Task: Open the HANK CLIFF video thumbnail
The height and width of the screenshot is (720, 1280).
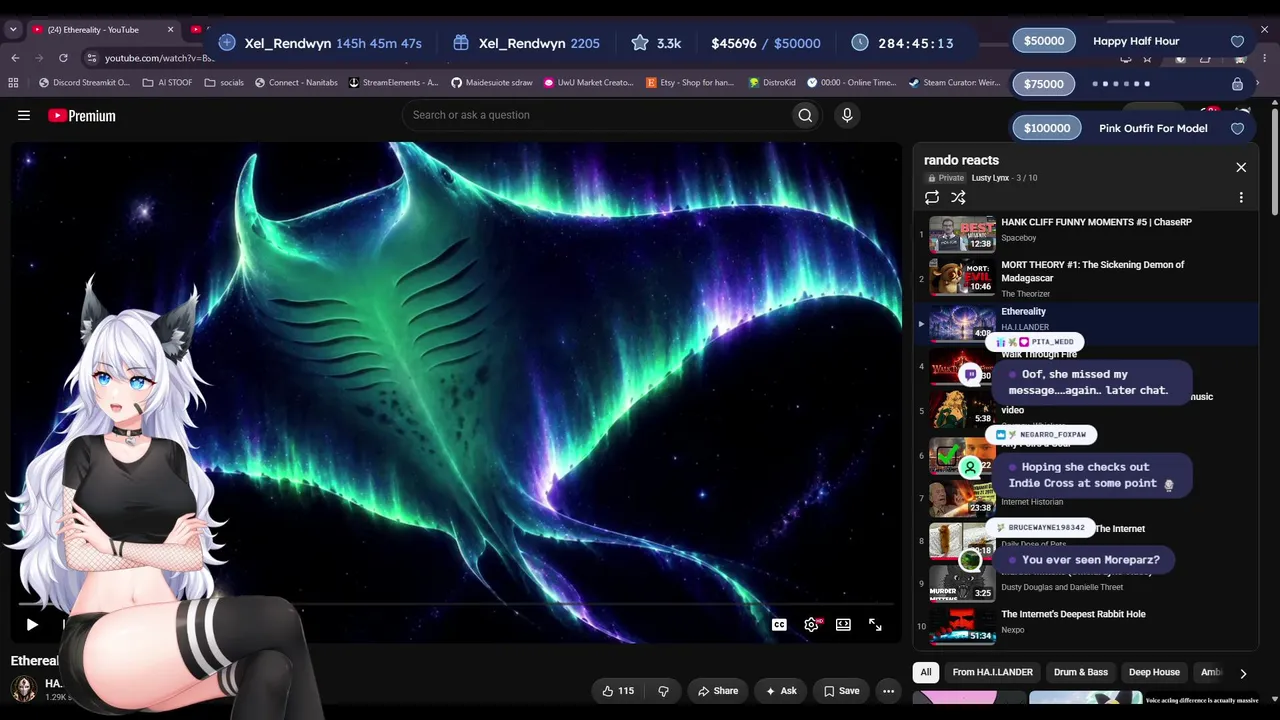Action: [x=962, y=235]
